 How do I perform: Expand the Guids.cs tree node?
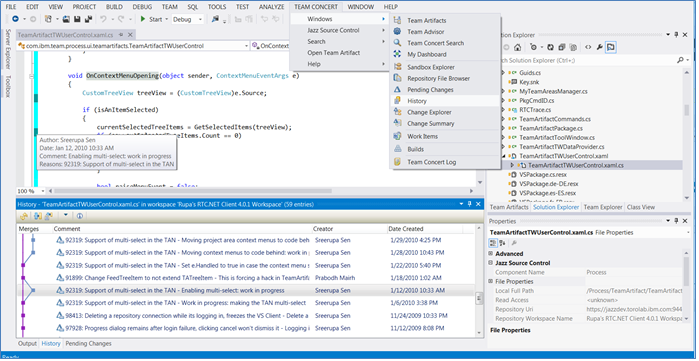pyautogui.click(x=504, y=73)
